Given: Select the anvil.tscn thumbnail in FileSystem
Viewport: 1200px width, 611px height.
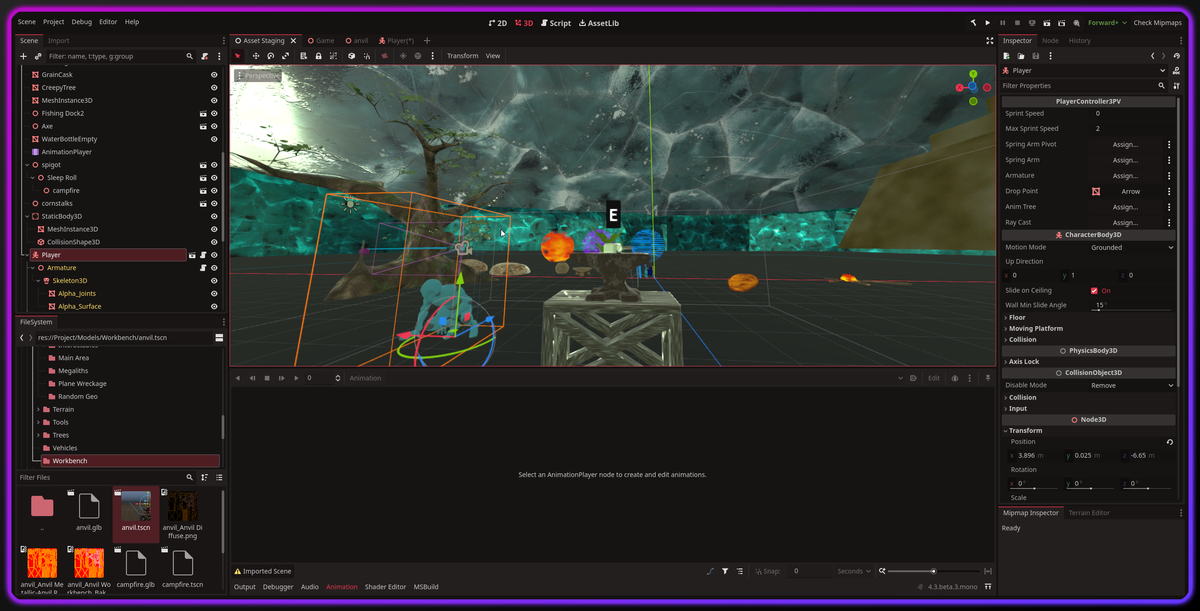Looking at the screenshot, I should pyautogui.click(x=136, y=512).
